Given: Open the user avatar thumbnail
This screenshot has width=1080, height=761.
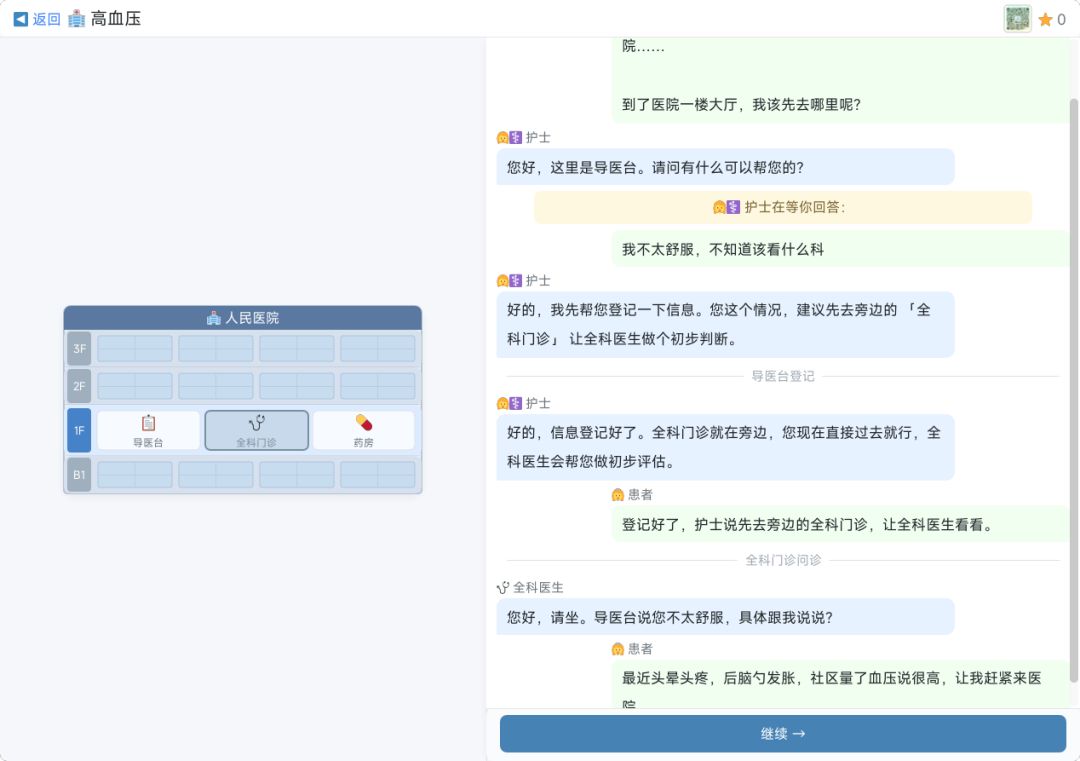Looking at the screenshot, I should [x=1017, y=19].
